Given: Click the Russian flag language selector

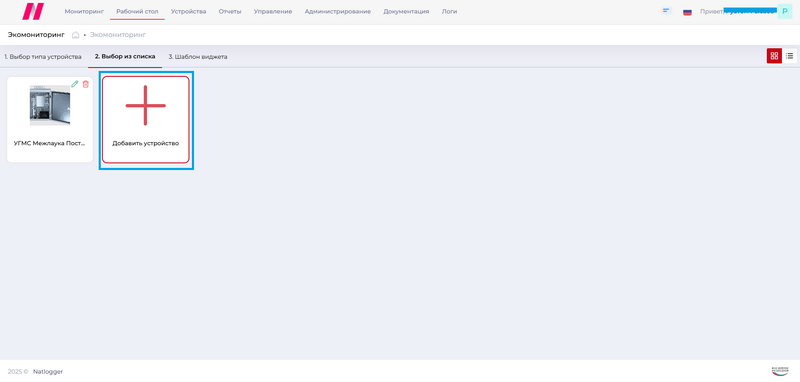Looking at the screenshot, I should [x=687, y=12].
